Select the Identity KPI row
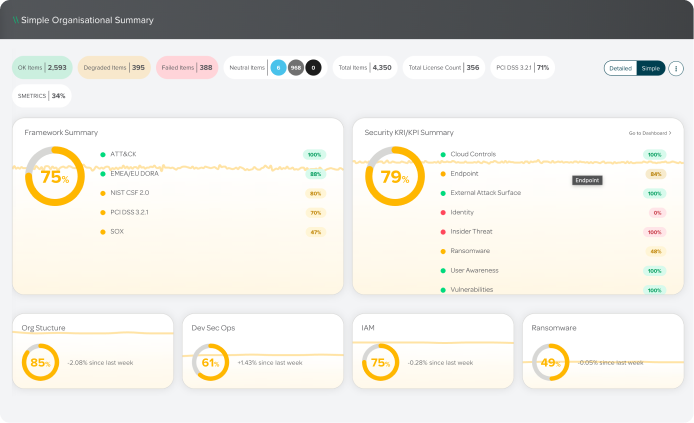The image size is (694, 423). click(x=553, y=212)
